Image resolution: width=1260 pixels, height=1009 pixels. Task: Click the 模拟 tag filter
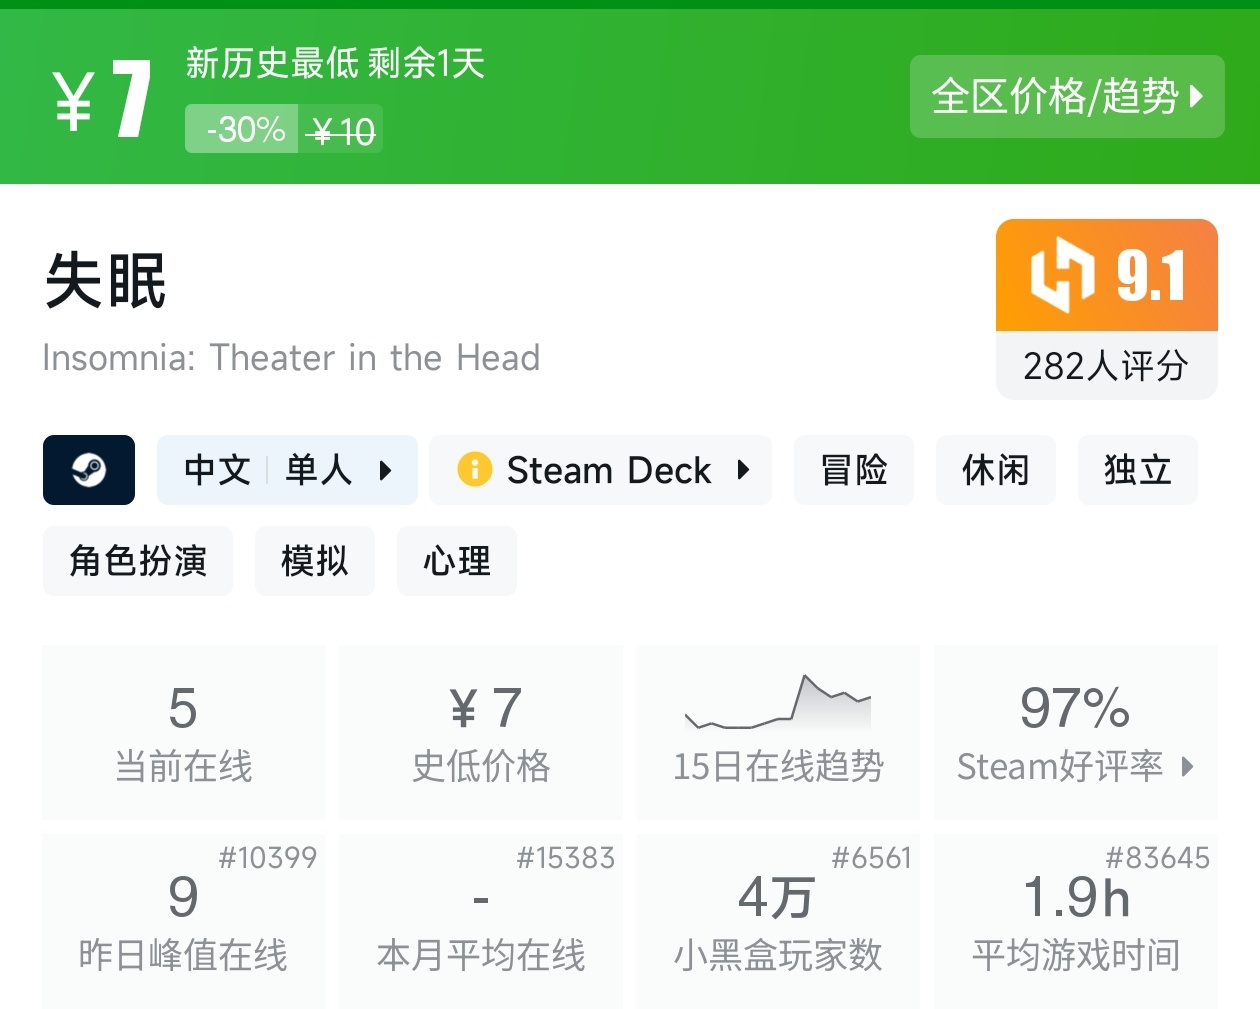click(314, 561)
